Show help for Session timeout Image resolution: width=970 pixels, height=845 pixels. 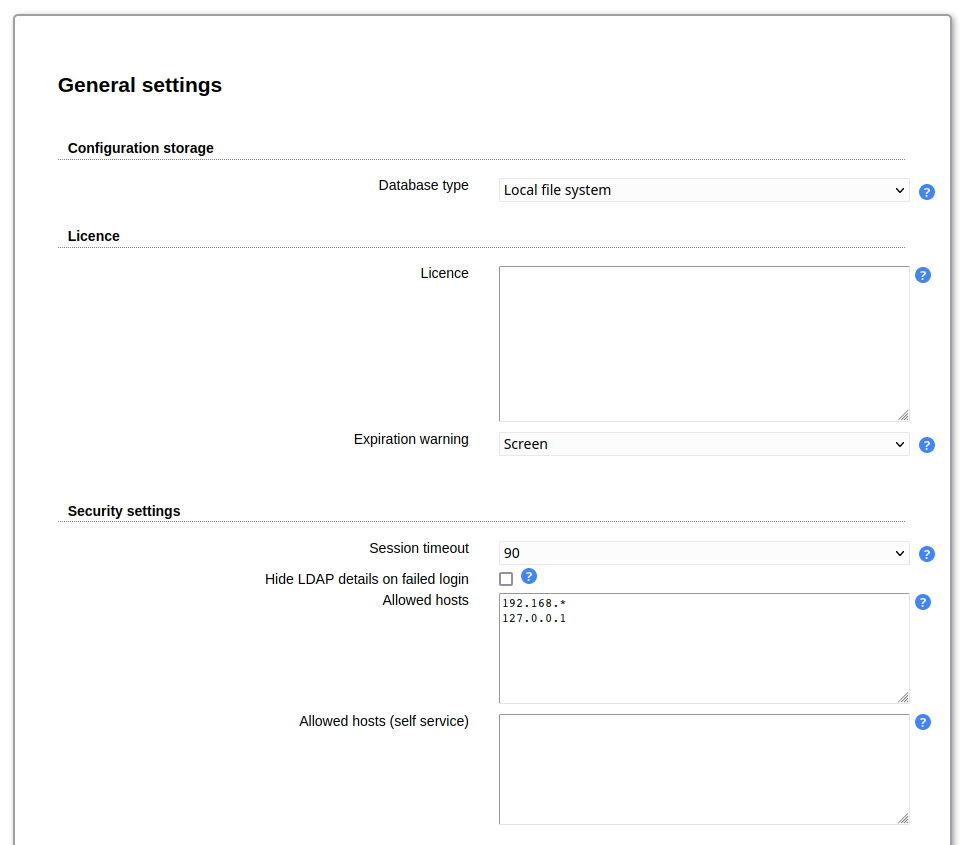[926, 554]
